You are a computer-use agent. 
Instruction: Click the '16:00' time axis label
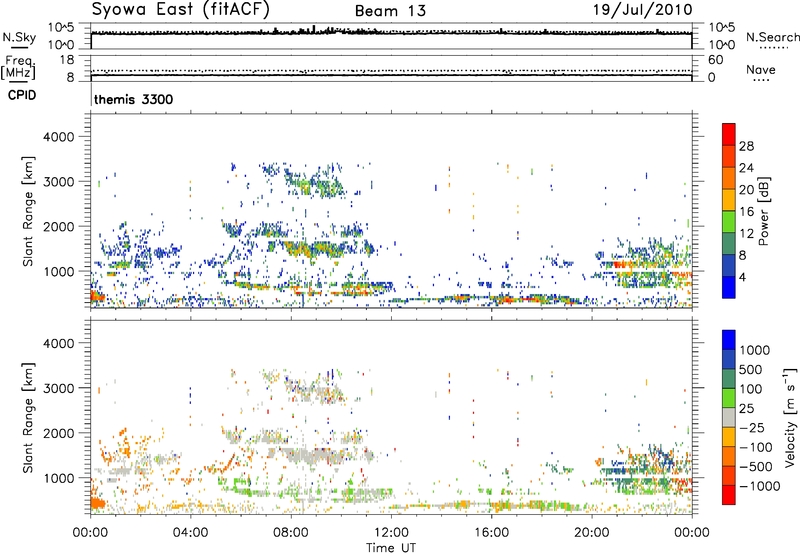pyautogui.click(x=491, y=533)
